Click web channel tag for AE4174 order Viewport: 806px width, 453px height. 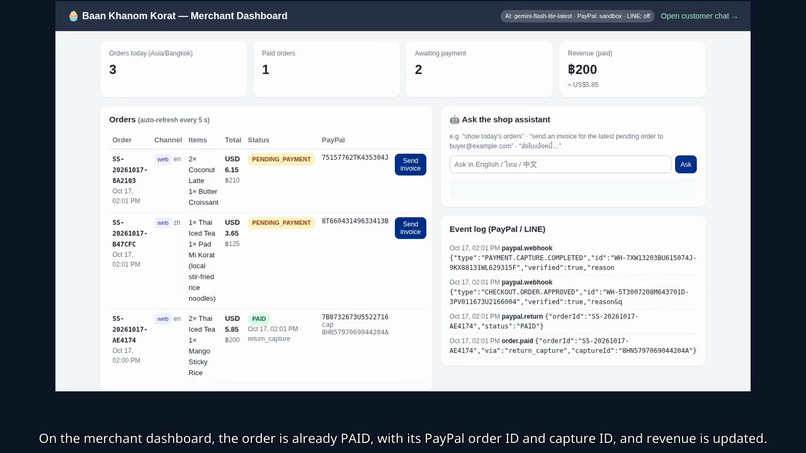162,319
